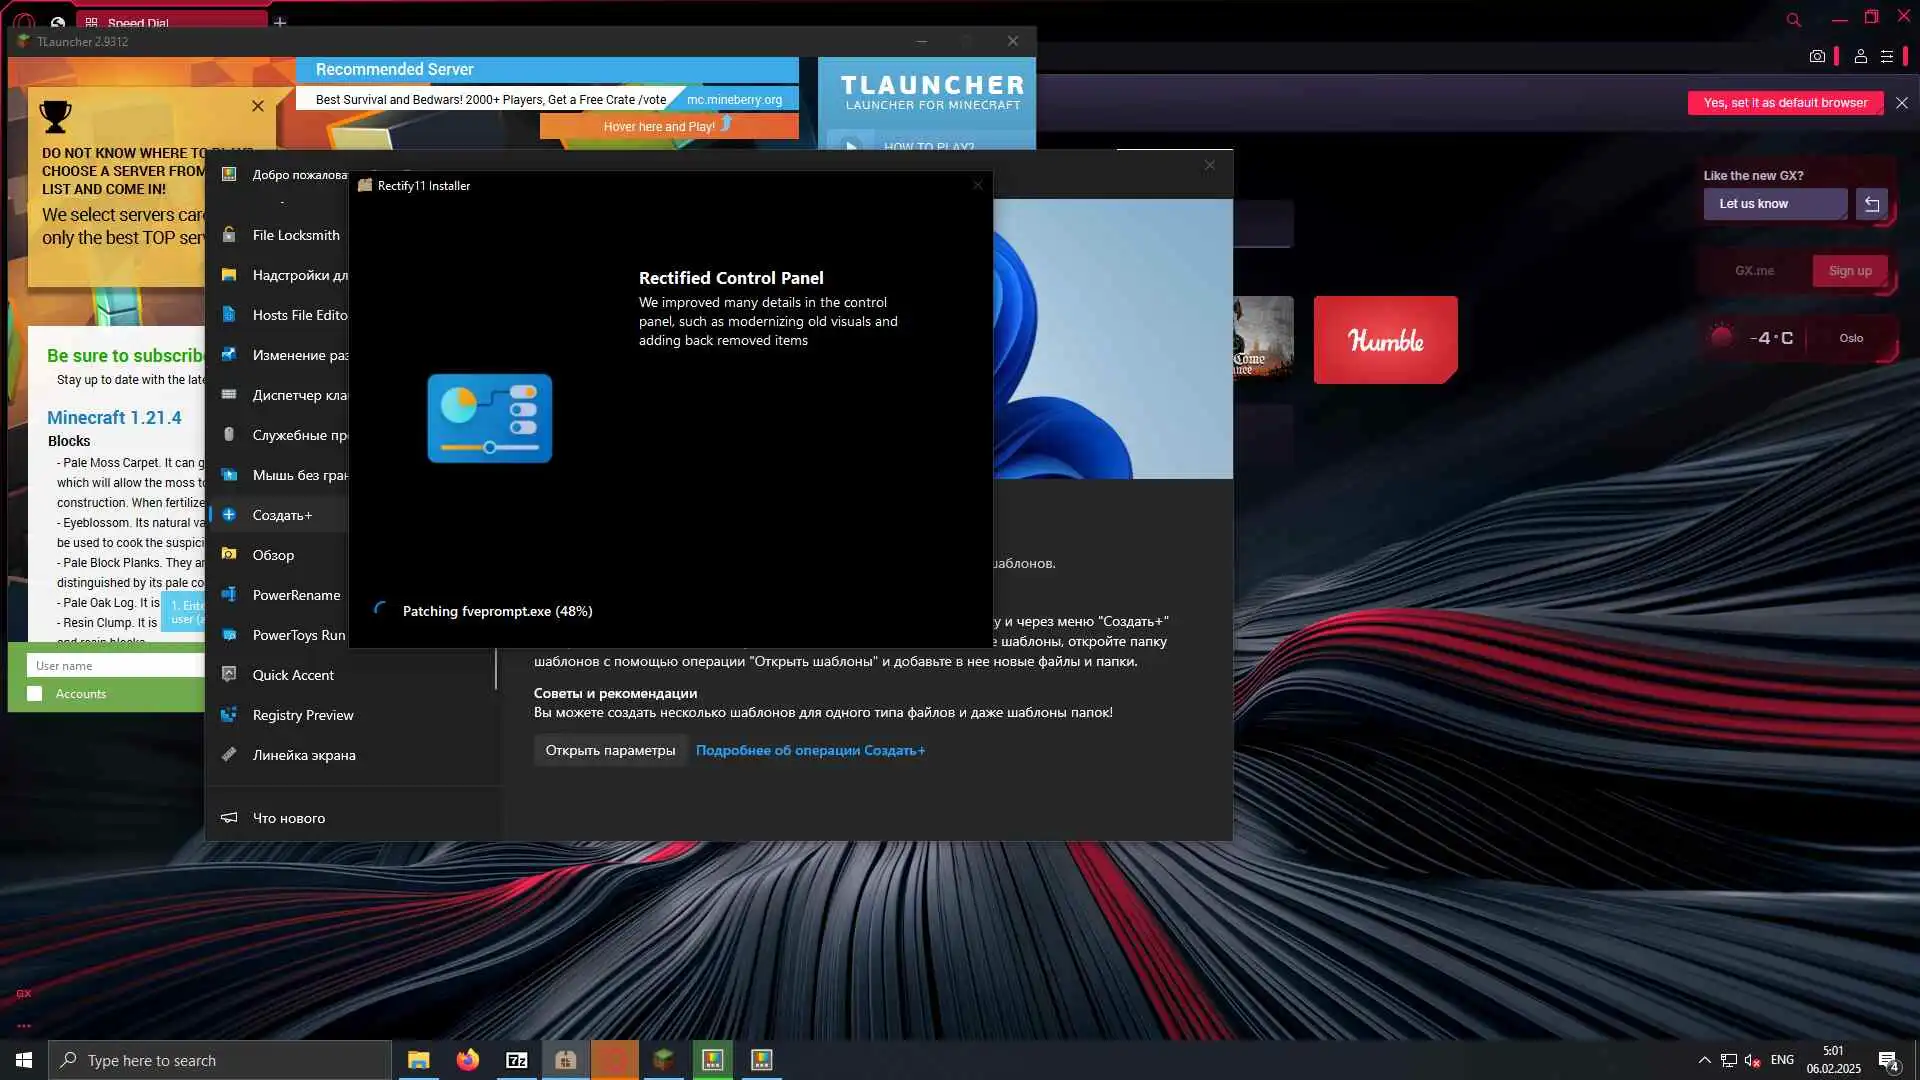
Task: Follow Подробнее об операции Создать+ link
Action: tap(810, 750)
